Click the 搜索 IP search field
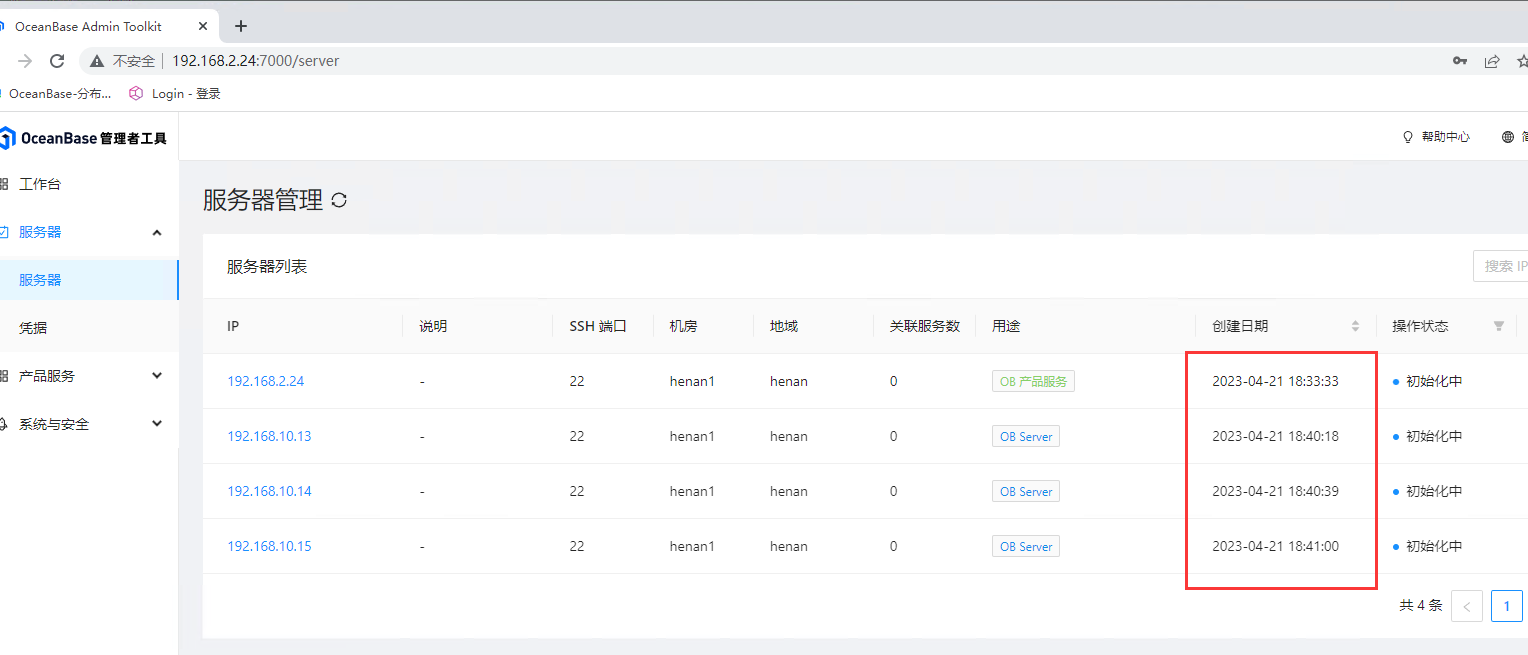Image resolution: width=1528 pixels, height=655 pixels. (x=1500, y=266)
